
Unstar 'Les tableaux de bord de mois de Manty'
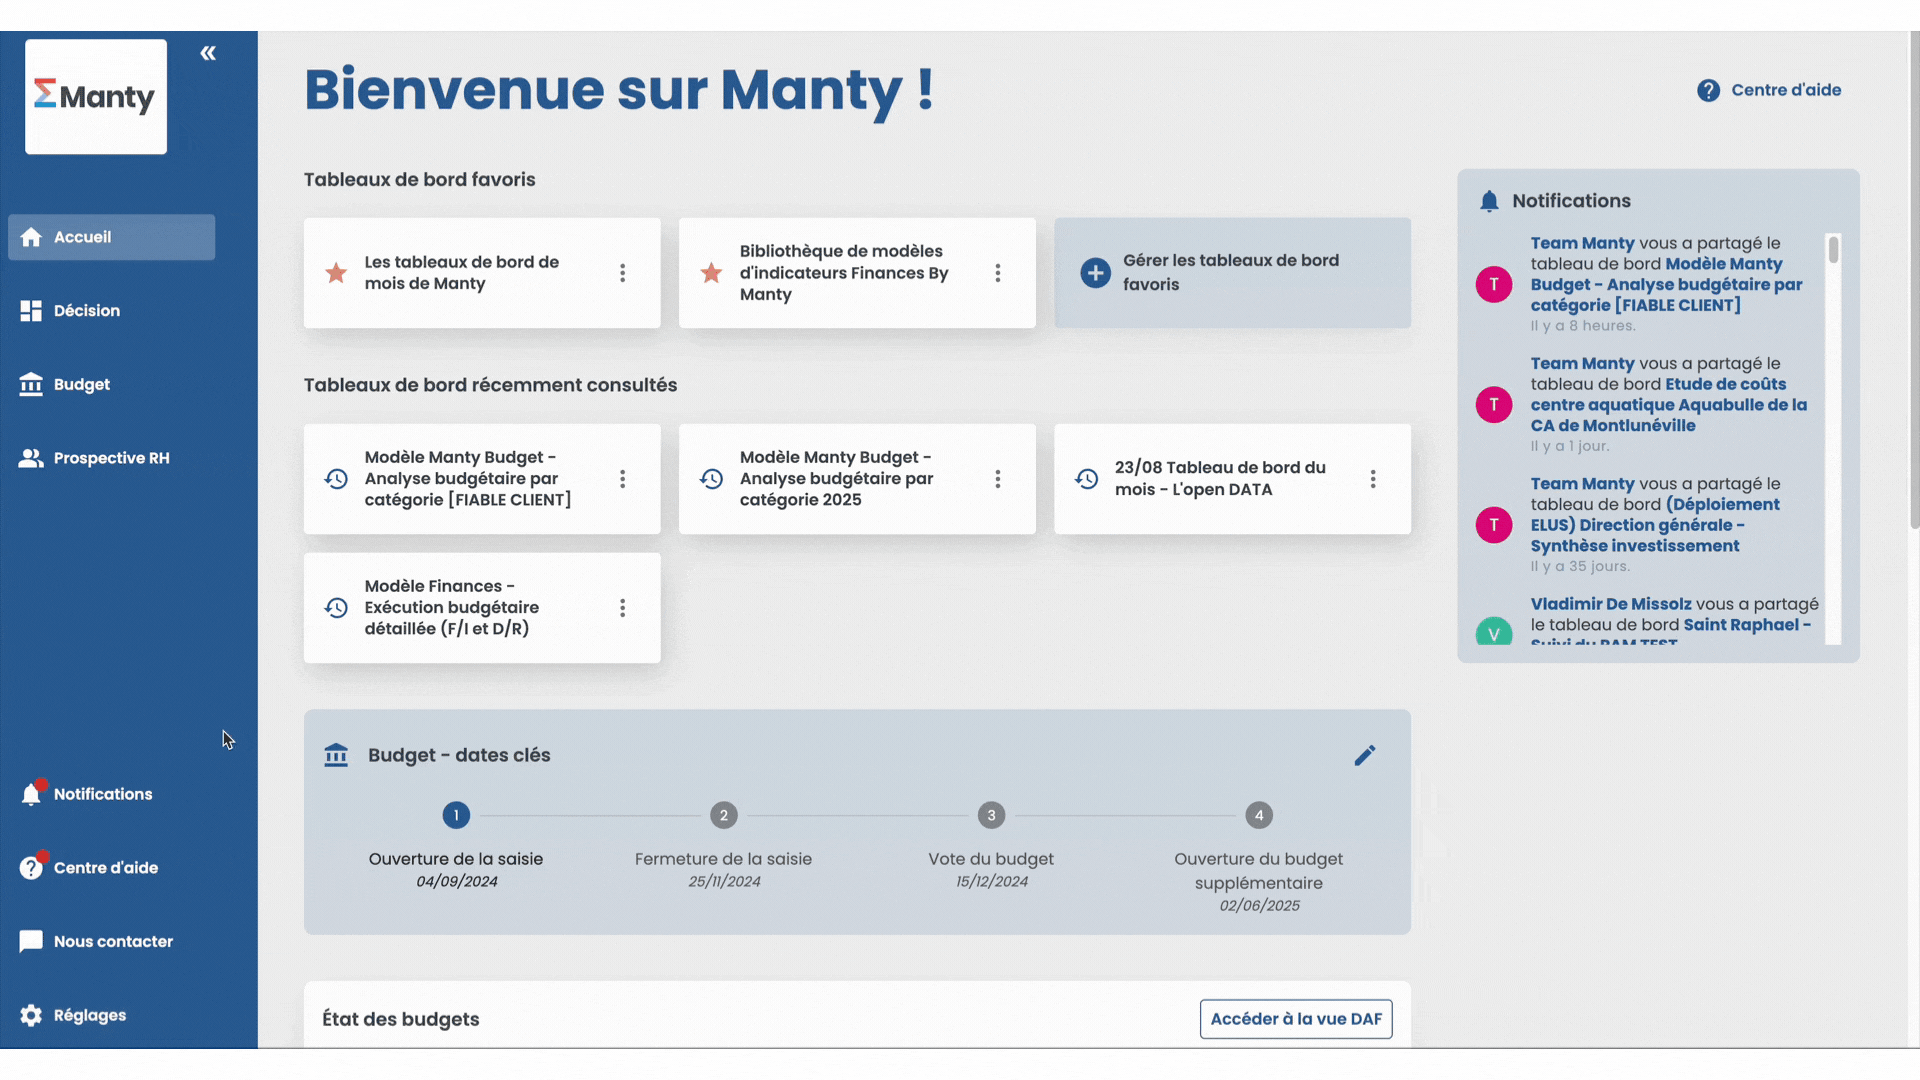pyautogui.click(x=336, y=273)
